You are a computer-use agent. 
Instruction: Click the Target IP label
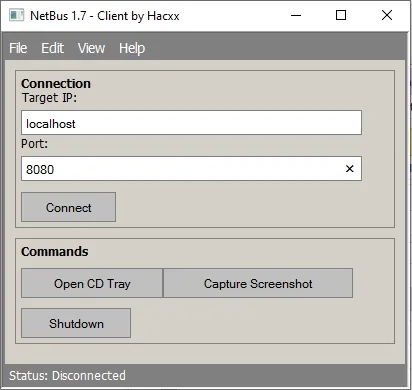(49, 98)
